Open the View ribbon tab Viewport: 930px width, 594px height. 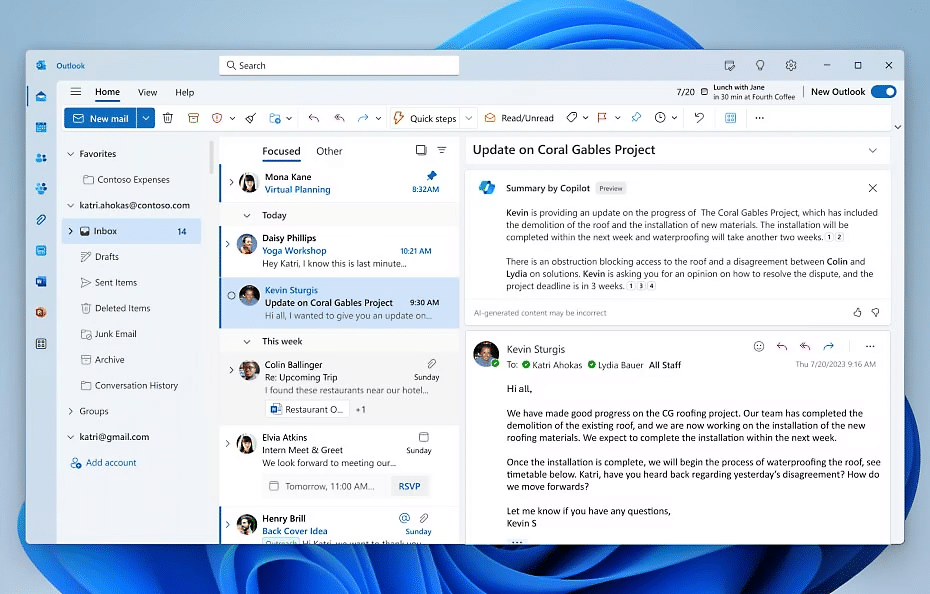coord(147,92)
